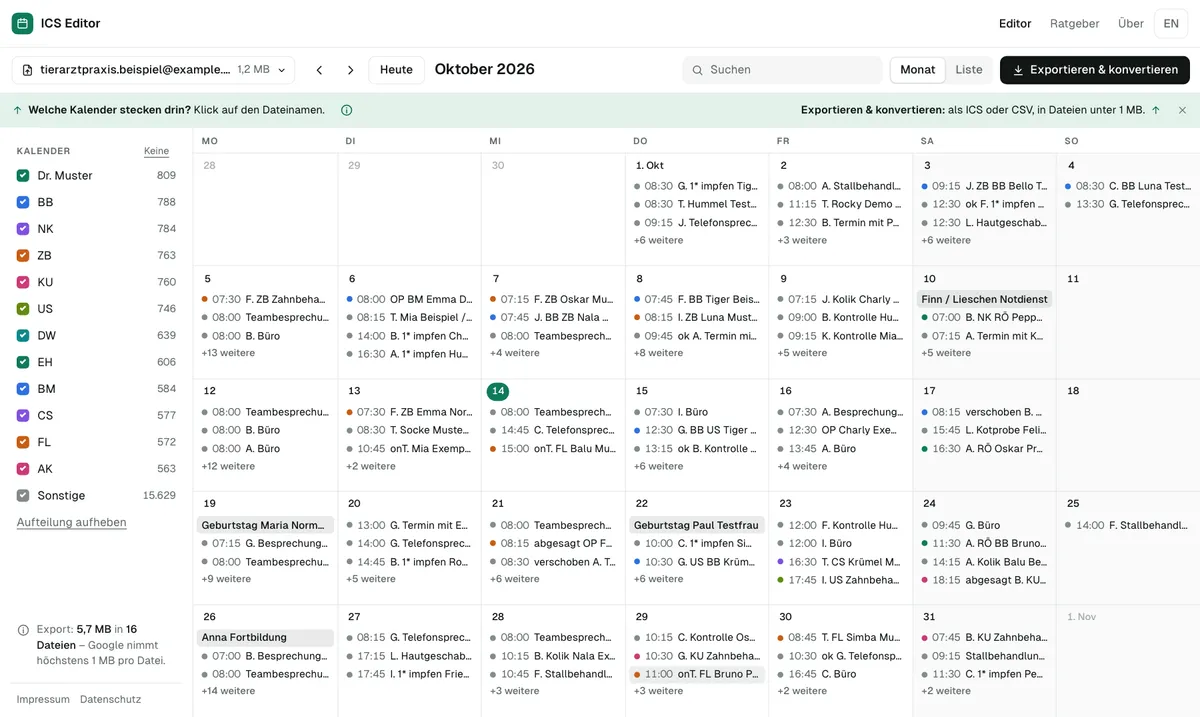Open the 'Finn / Lieschen Notdienst' event

tap(985, 299)
